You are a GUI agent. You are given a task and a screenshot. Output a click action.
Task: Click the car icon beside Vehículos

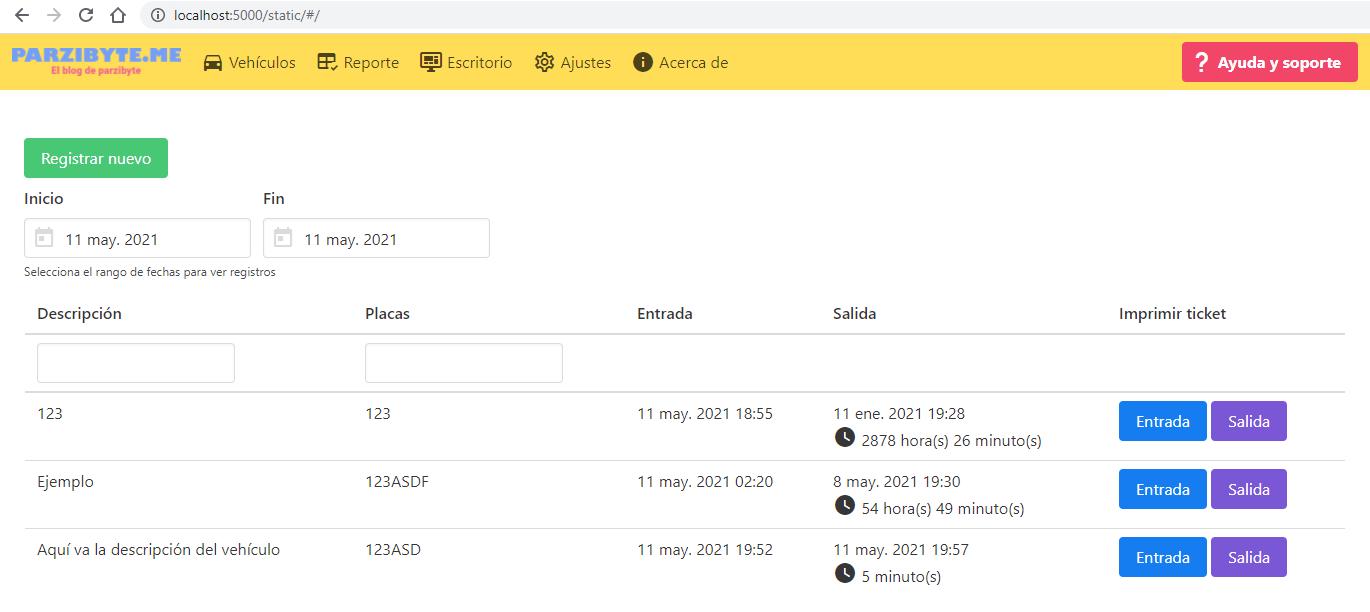coord(213,62)
